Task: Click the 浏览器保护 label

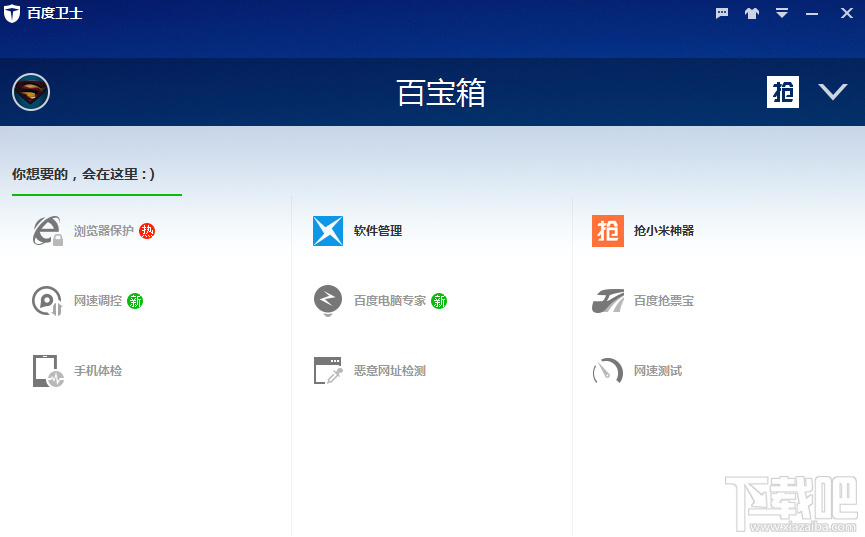Action: pyautogui.click(x=104, y=231)
